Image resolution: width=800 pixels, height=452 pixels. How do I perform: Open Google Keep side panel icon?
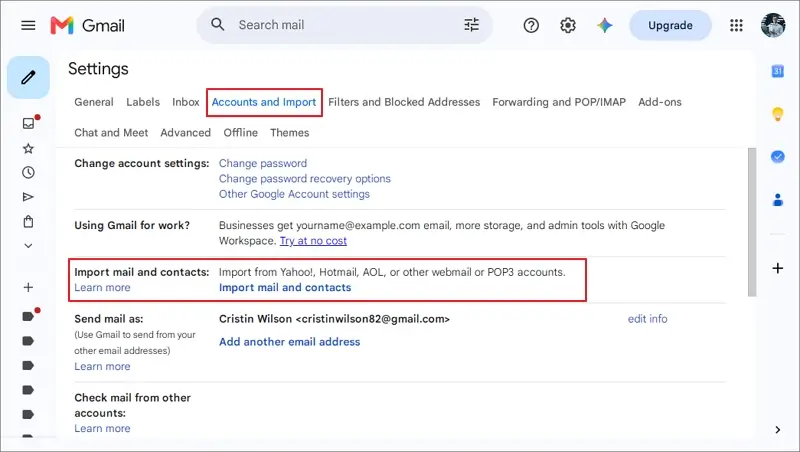click(778, 114)
